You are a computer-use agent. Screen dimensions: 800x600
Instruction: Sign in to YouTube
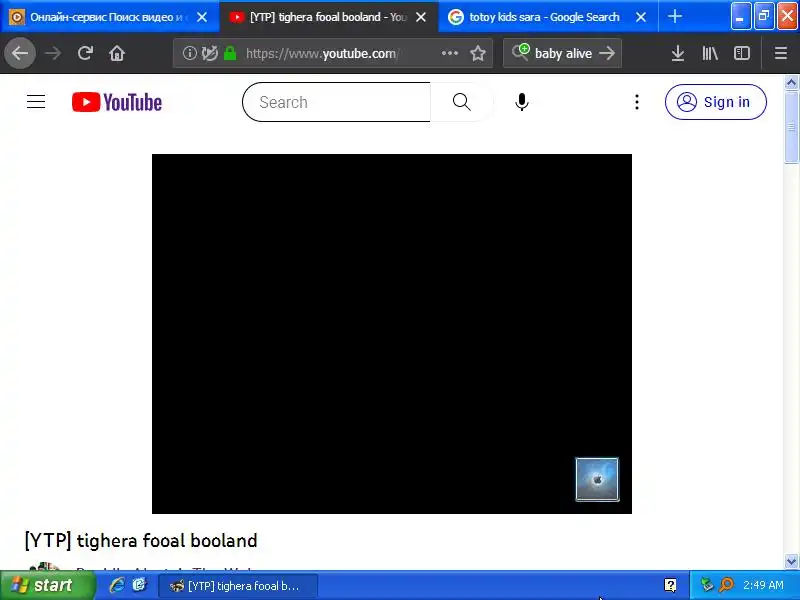click(x=715, y=102)
